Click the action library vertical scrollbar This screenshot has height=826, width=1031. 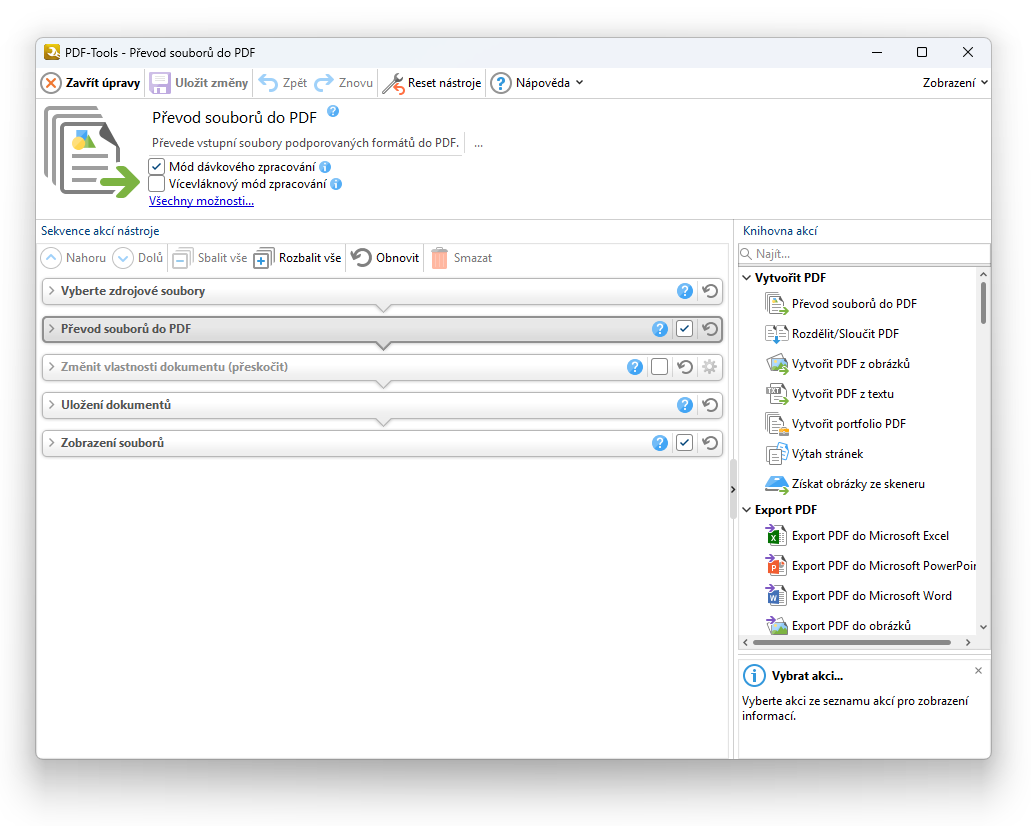pos(983,303)
